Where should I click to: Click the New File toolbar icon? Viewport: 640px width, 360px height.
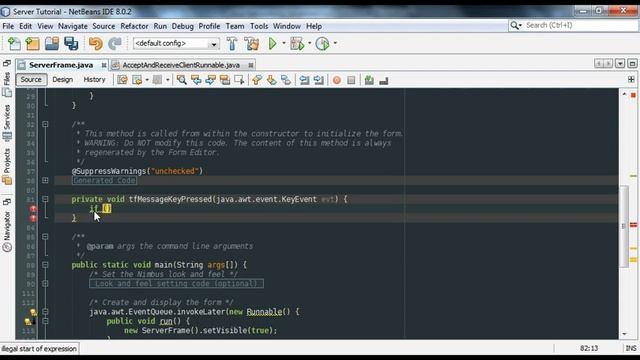[x=14, y=43]
